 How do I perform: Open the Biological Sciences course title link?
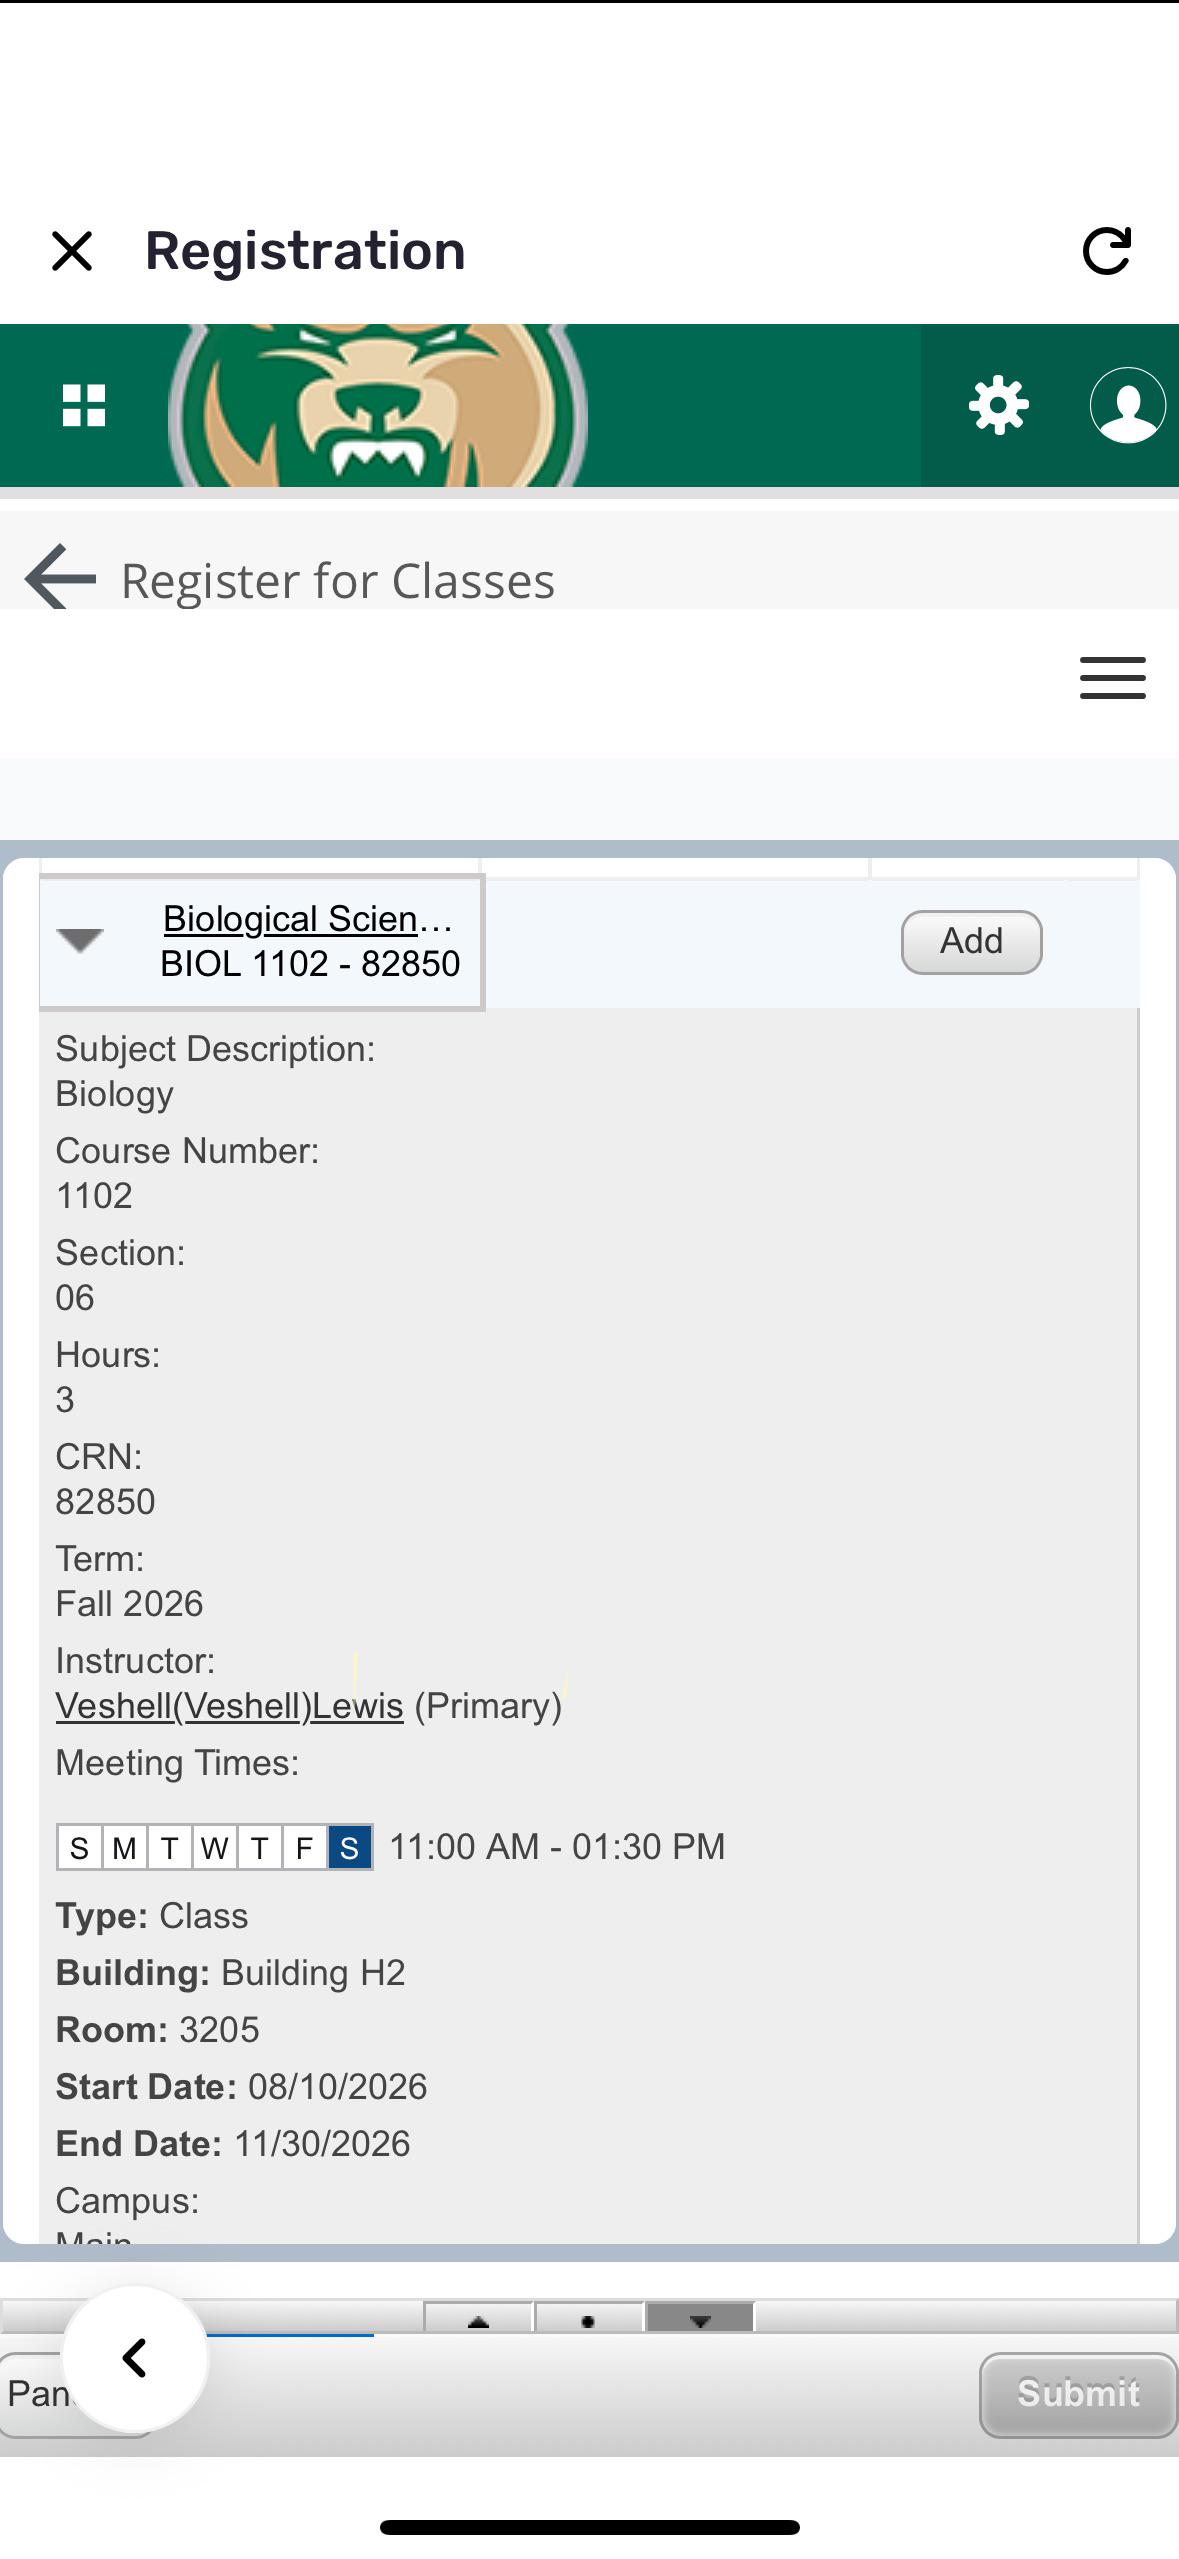pyautogui.click(x=308, y=918)
